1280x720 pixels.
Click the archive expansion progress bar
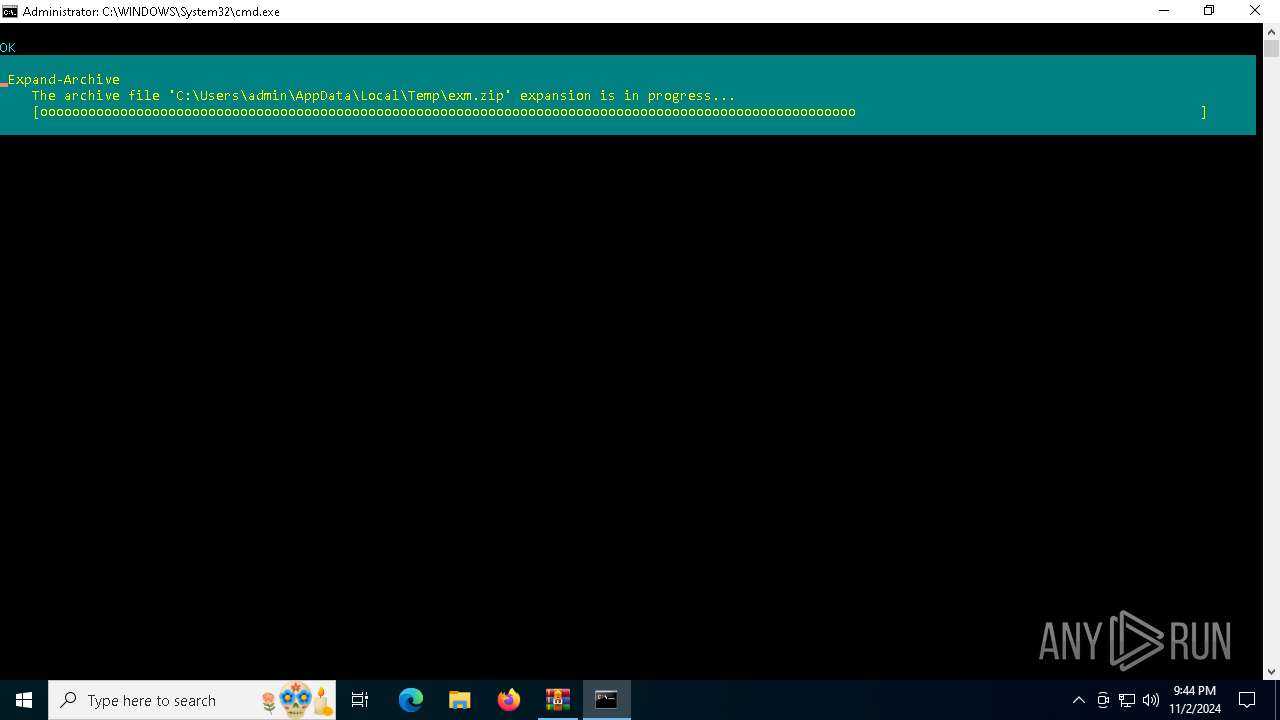tap(620, 112)
